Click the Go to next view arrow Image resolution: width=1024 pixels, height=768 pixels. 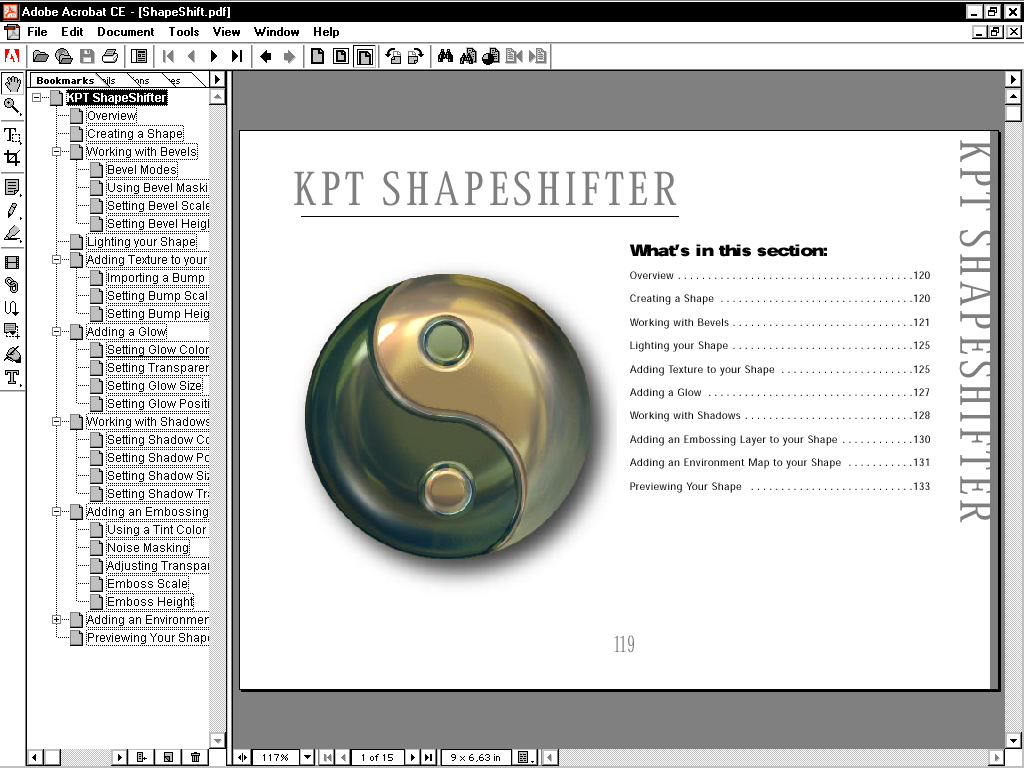pyautogui.click(x=289, y=57)
